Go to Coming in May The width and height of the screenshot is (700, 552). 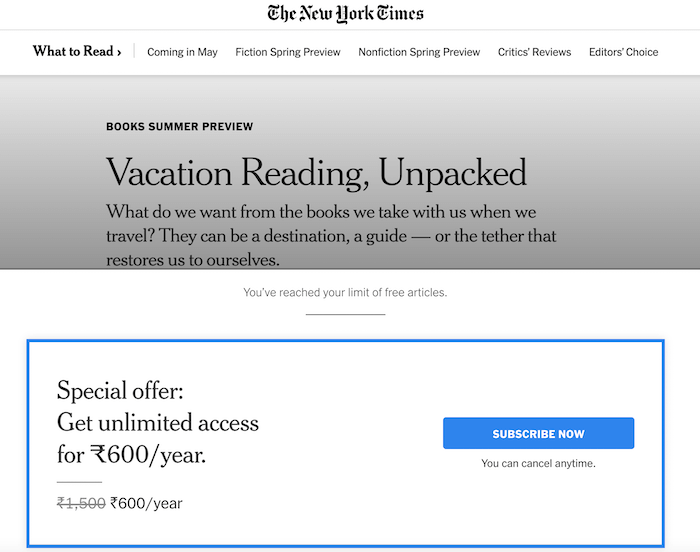tap(182, 52)
